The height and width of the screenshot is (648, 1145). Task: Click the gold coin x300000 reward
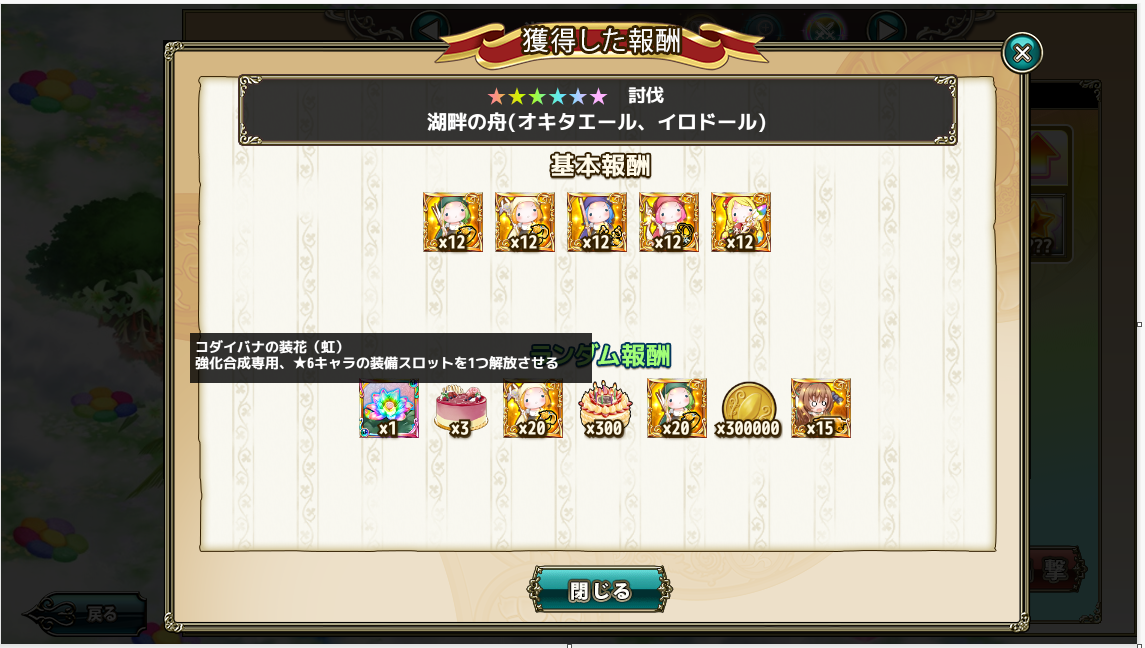pyautogui.click(x=748, y=410)
